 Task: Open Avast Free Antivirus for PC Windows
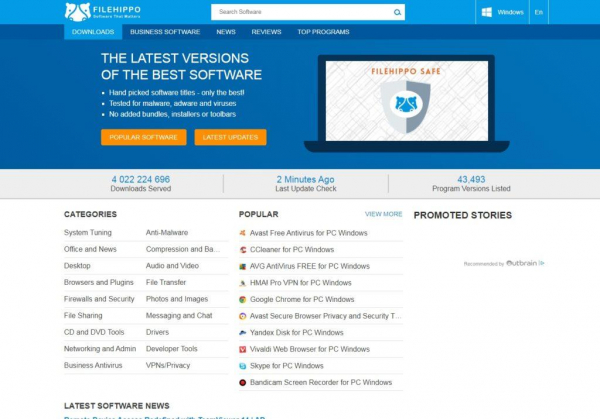pyautogui.click(x=308, y=233)
